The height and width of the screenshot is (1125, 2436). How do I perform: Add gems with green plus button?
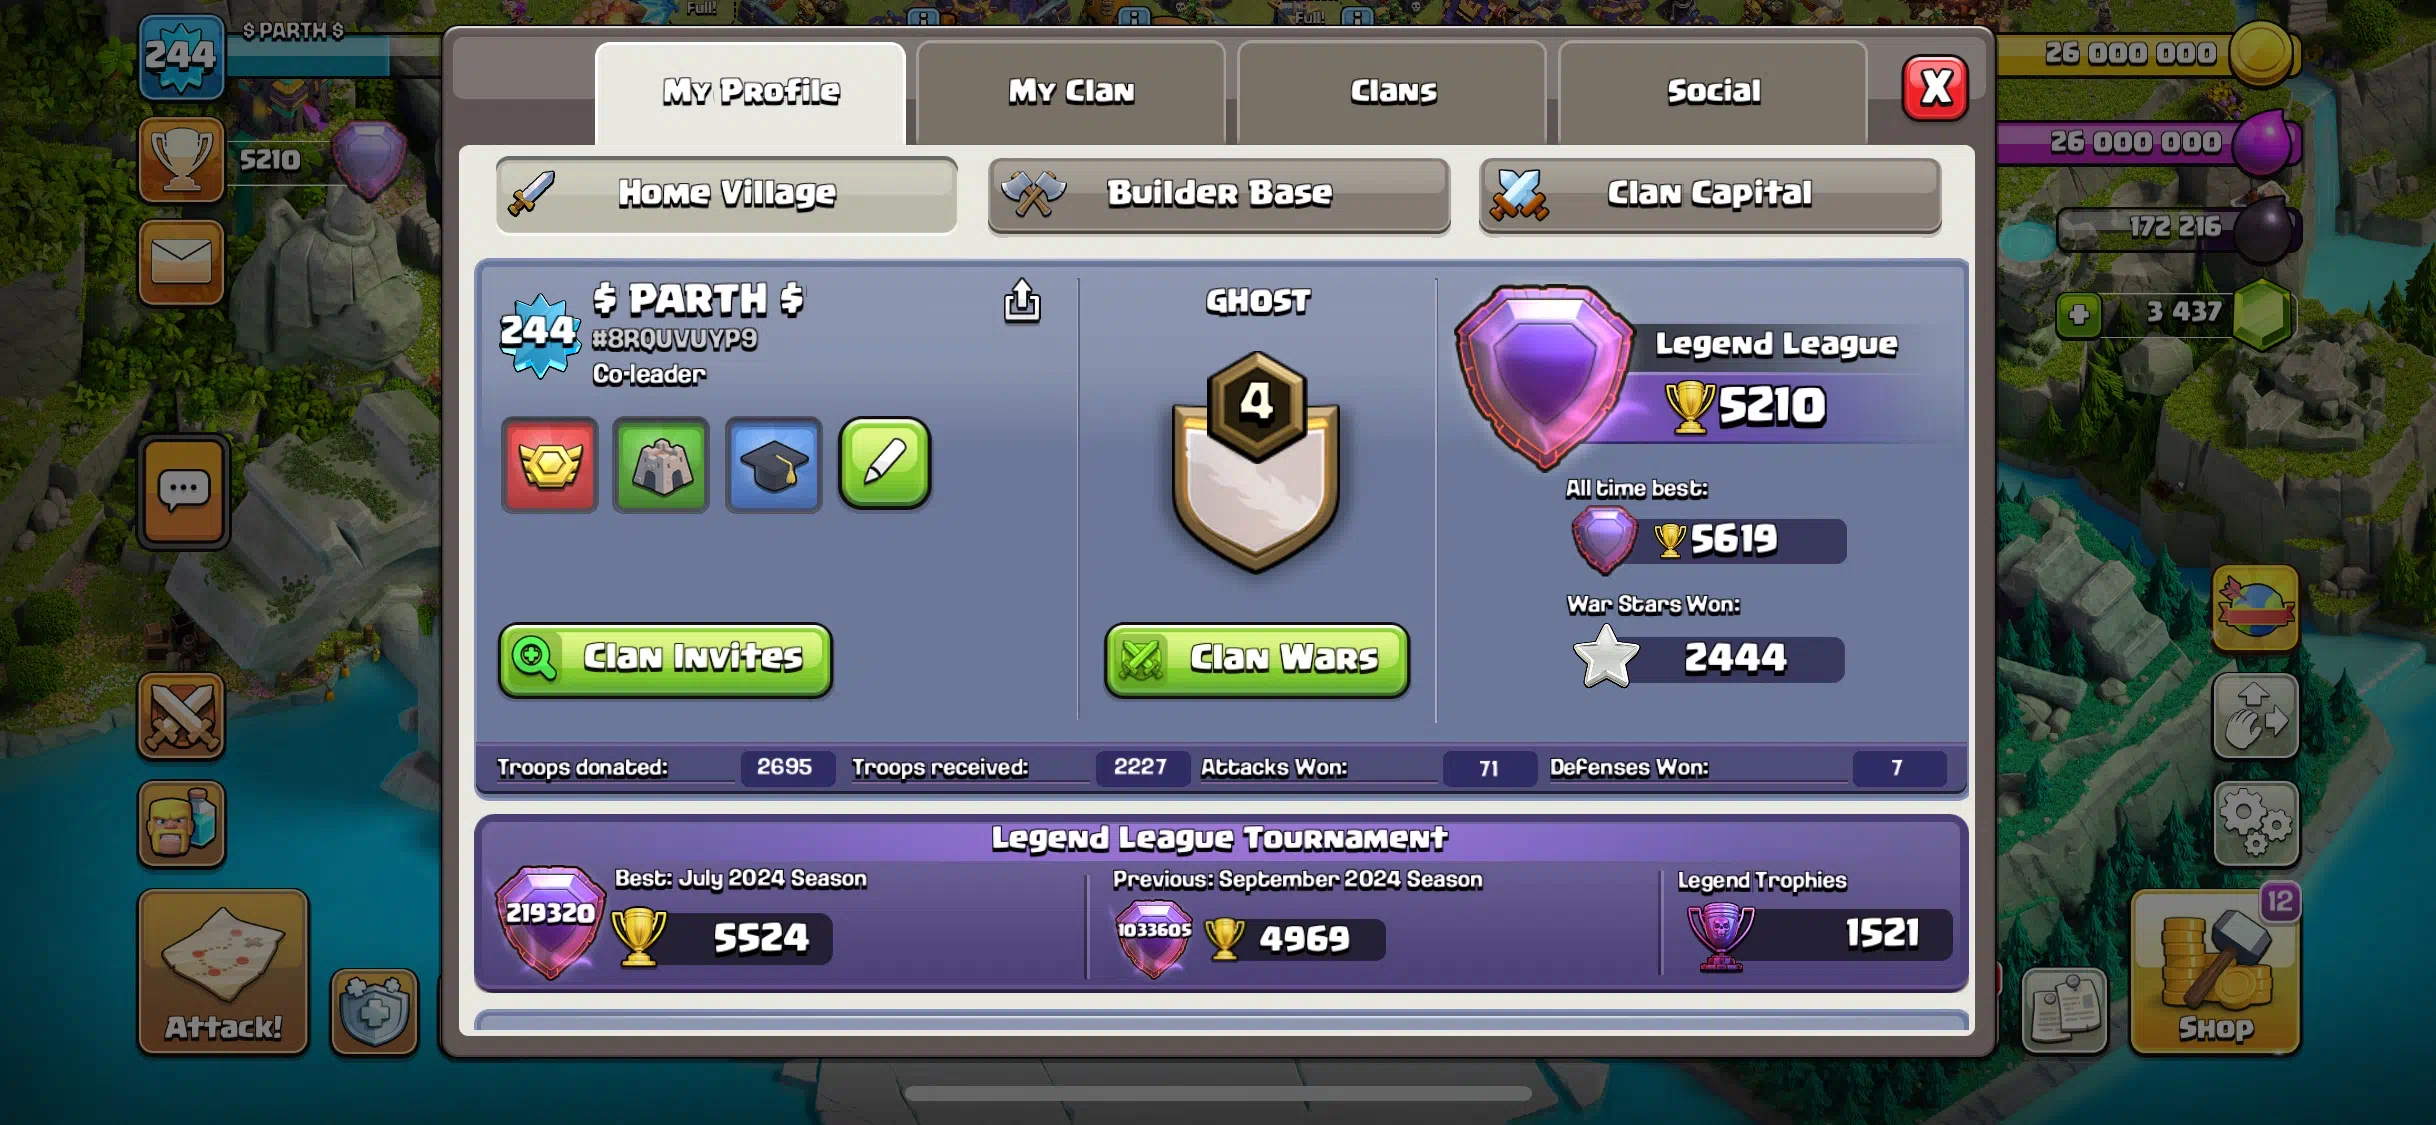tap(2079, 315)
